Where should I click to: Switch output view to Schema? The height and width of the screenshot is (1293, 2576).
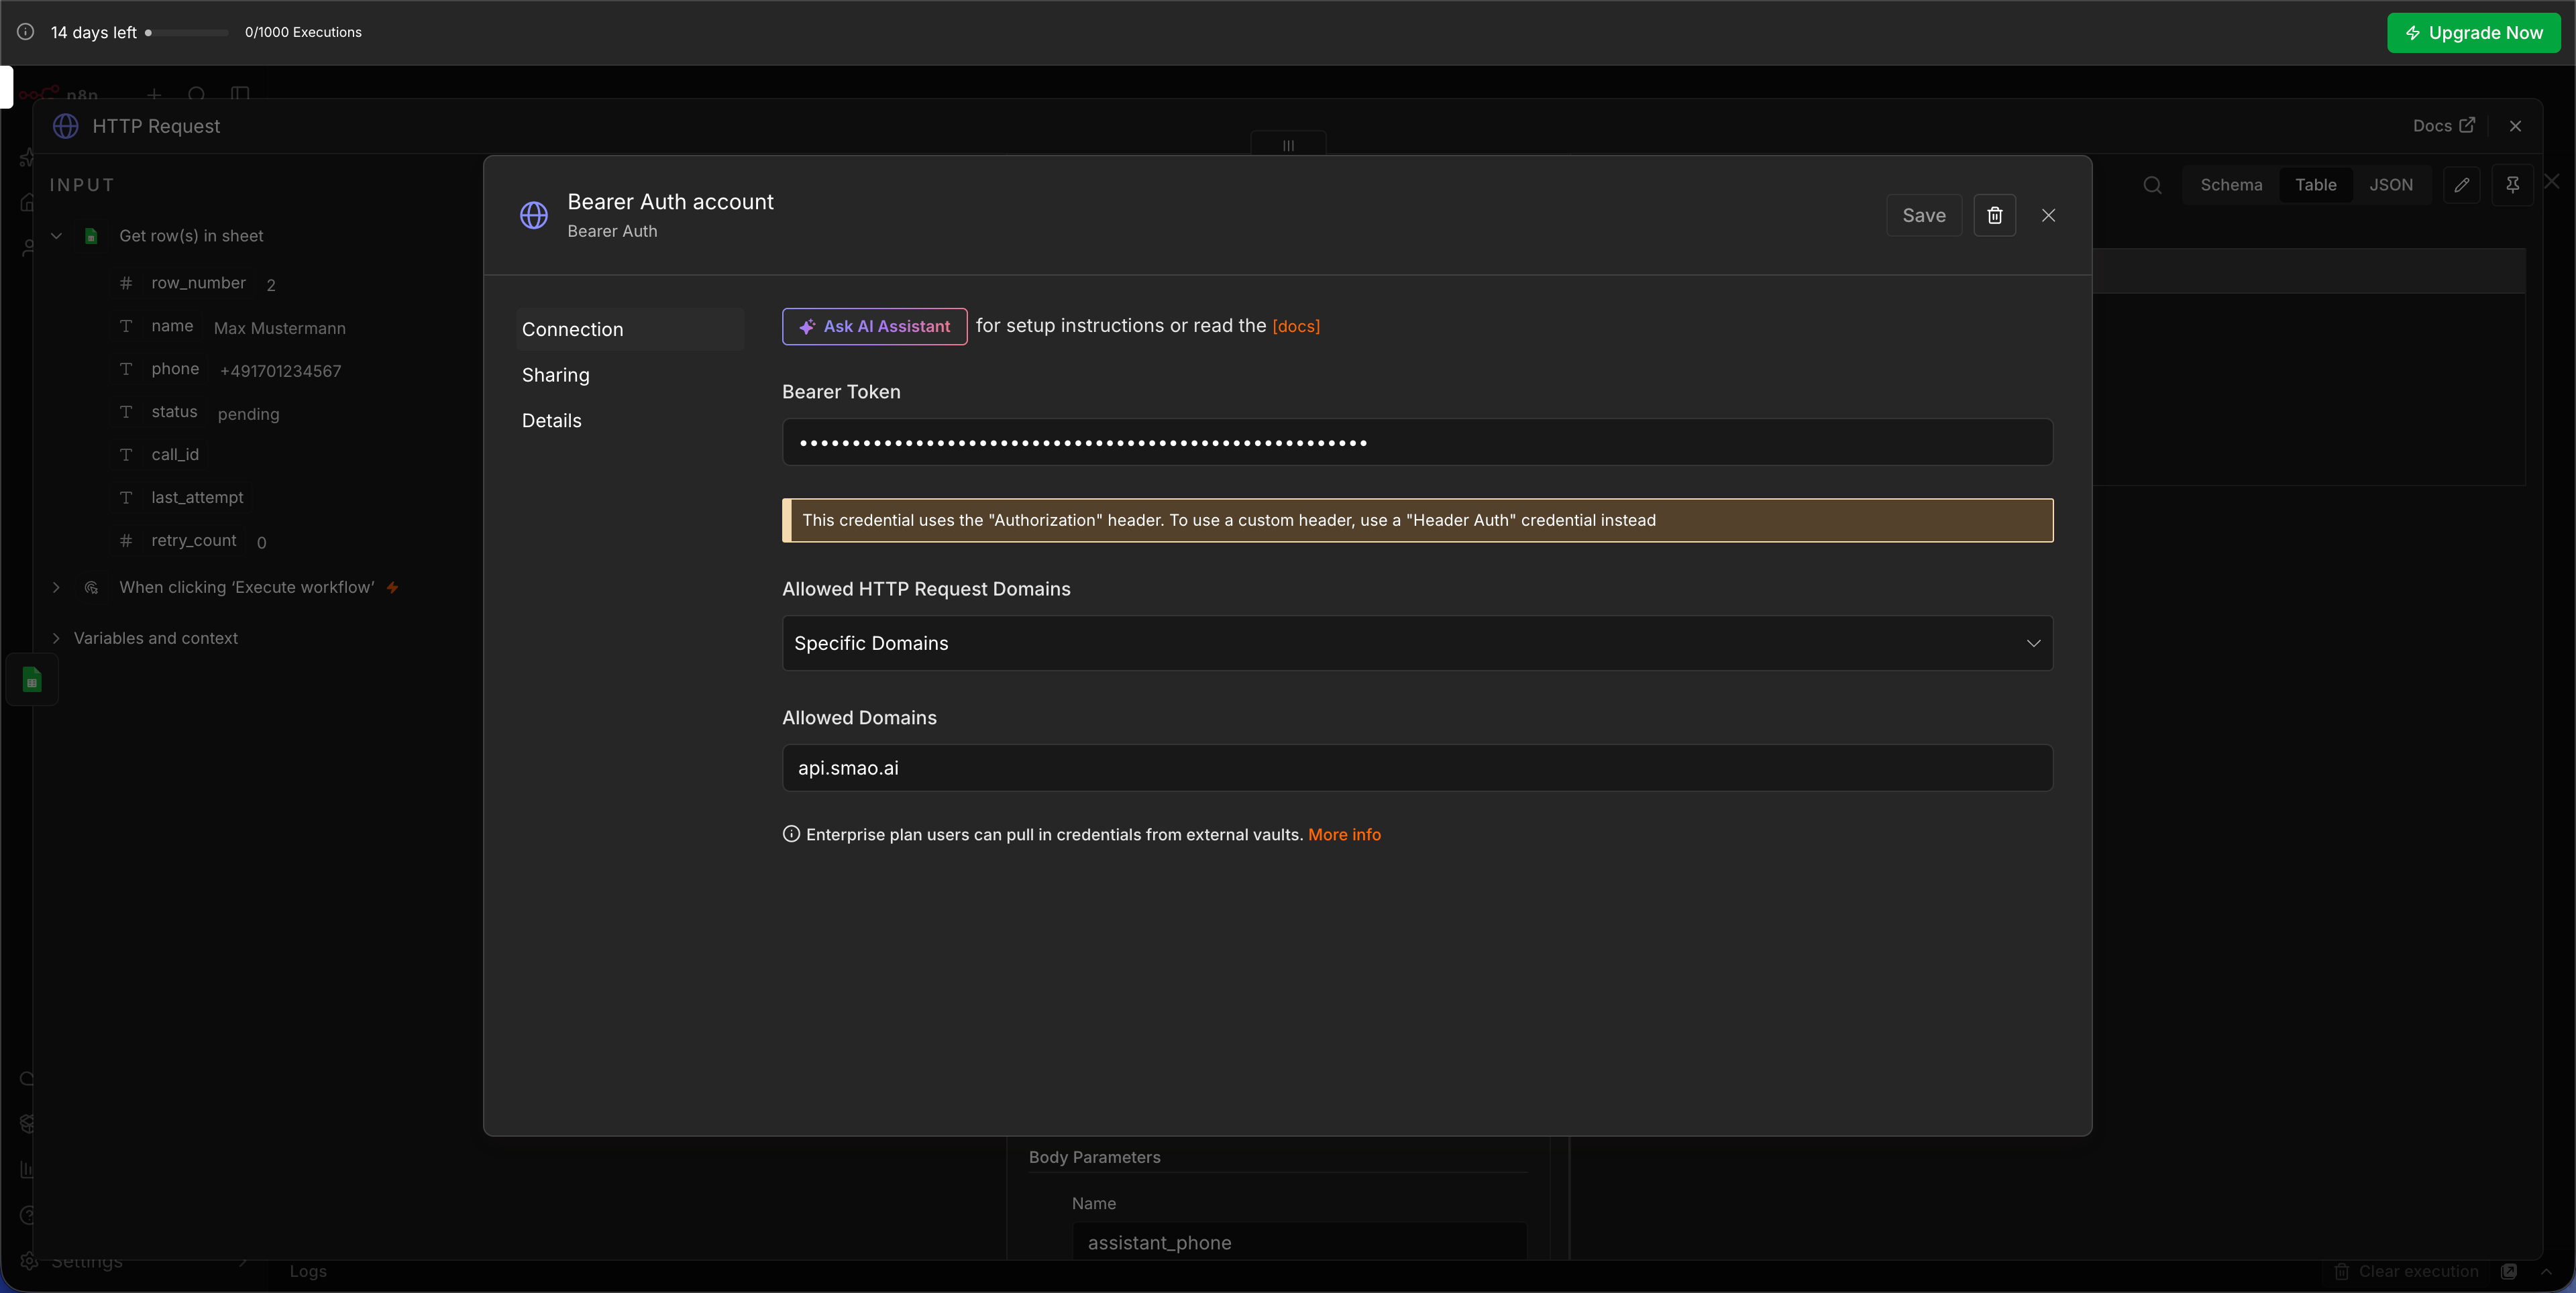[x=2231, y=185]
